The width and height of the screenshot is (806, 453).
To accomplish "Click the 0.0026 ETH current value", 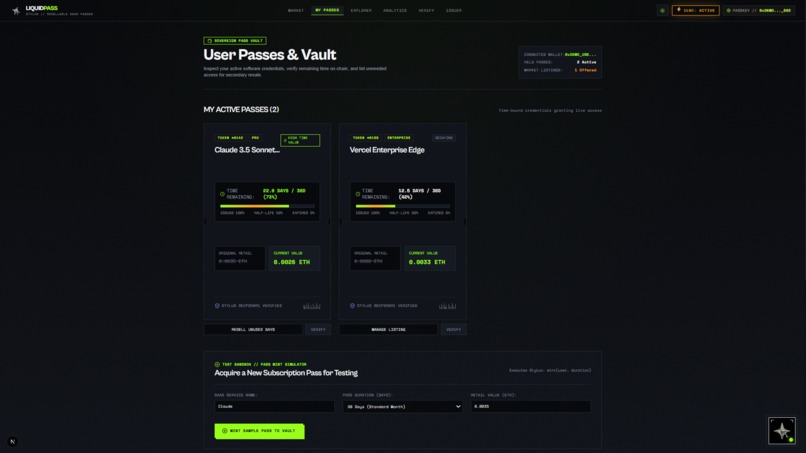I will pos(291,262).
